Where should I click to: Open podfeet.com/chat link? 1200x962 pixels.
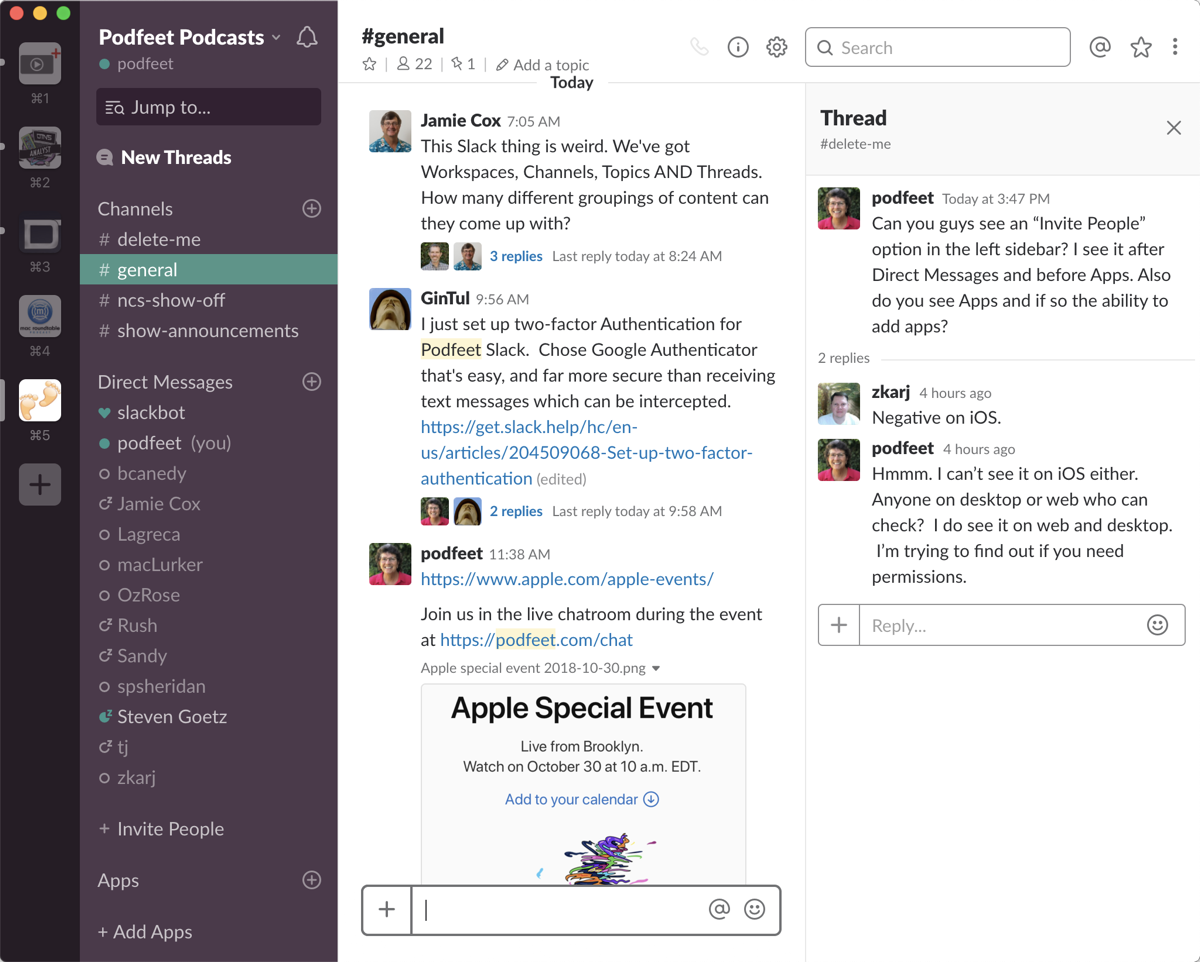click(536, 640)
